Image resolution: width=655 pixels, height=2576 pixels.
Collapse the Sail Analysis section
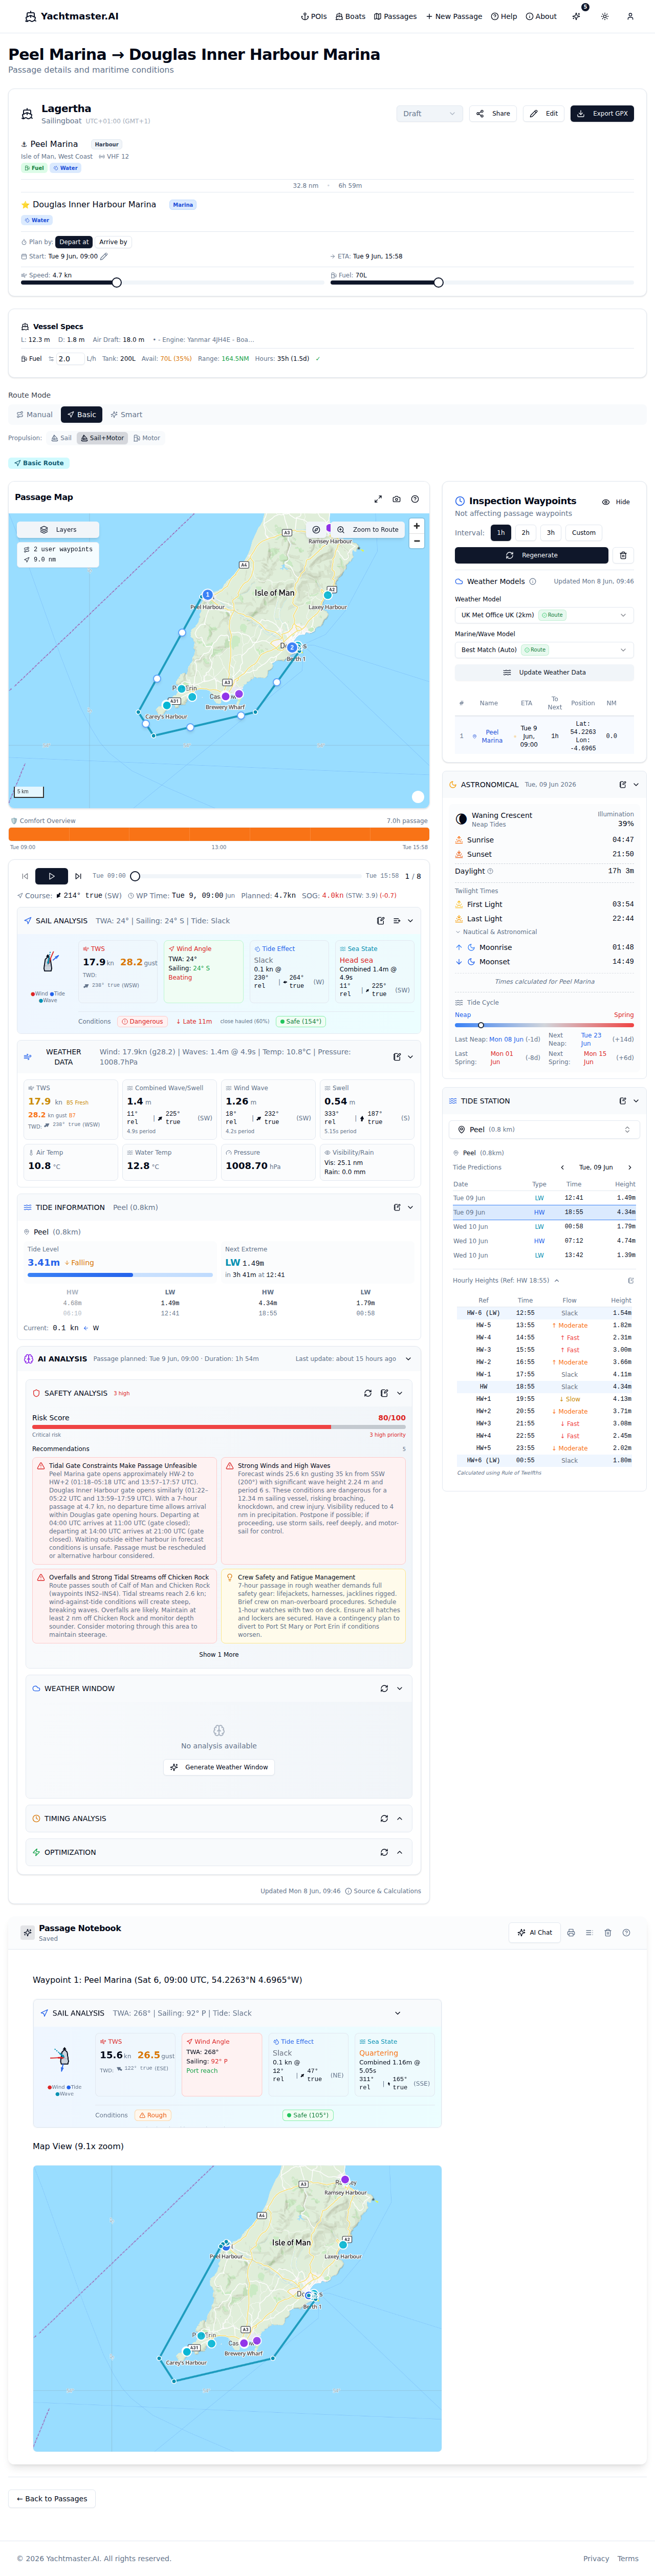[x=410, y=921]
